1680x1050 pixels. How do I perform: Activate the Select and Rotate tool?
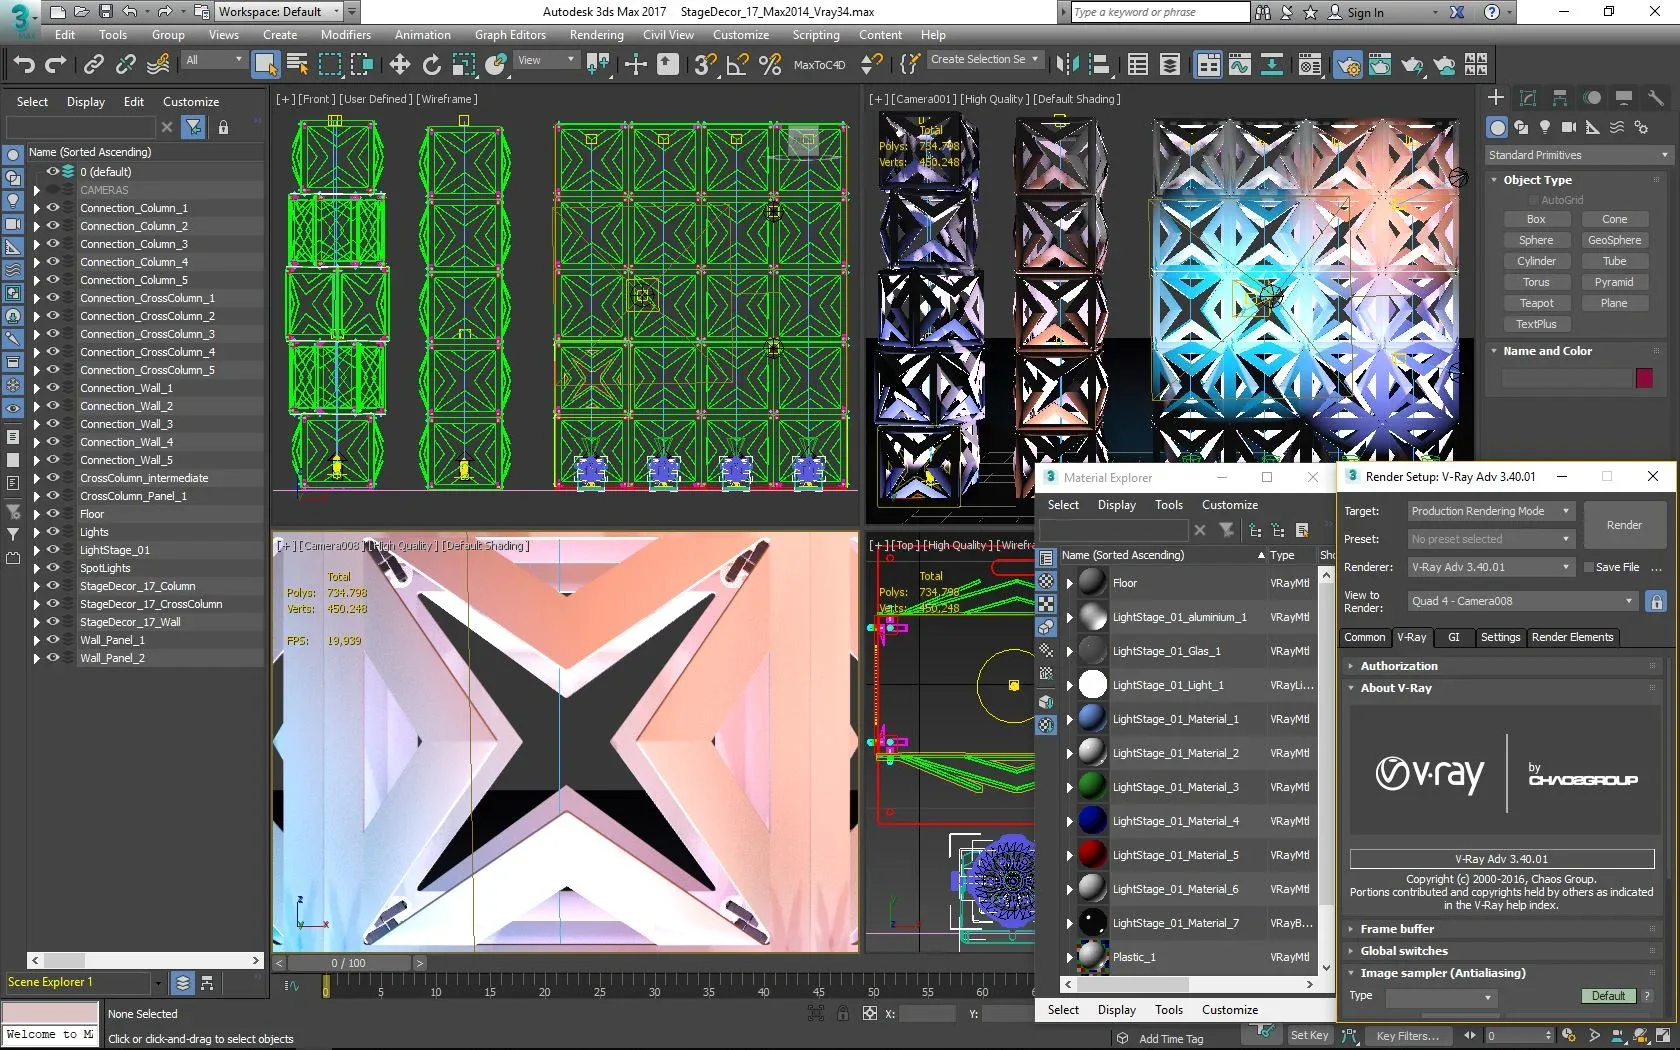432,65
